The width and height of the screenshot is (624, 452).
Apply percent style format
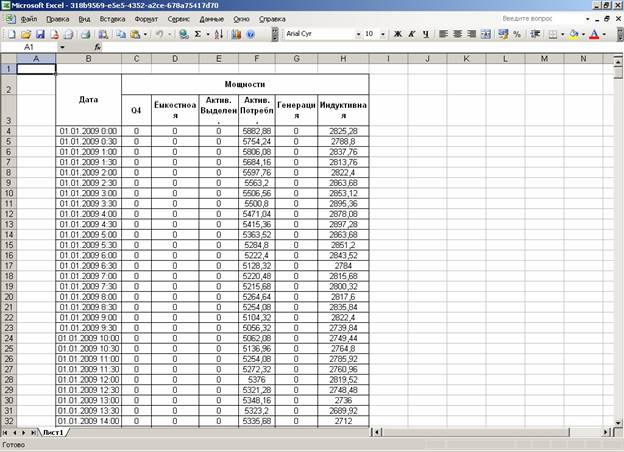pos(517,34)
